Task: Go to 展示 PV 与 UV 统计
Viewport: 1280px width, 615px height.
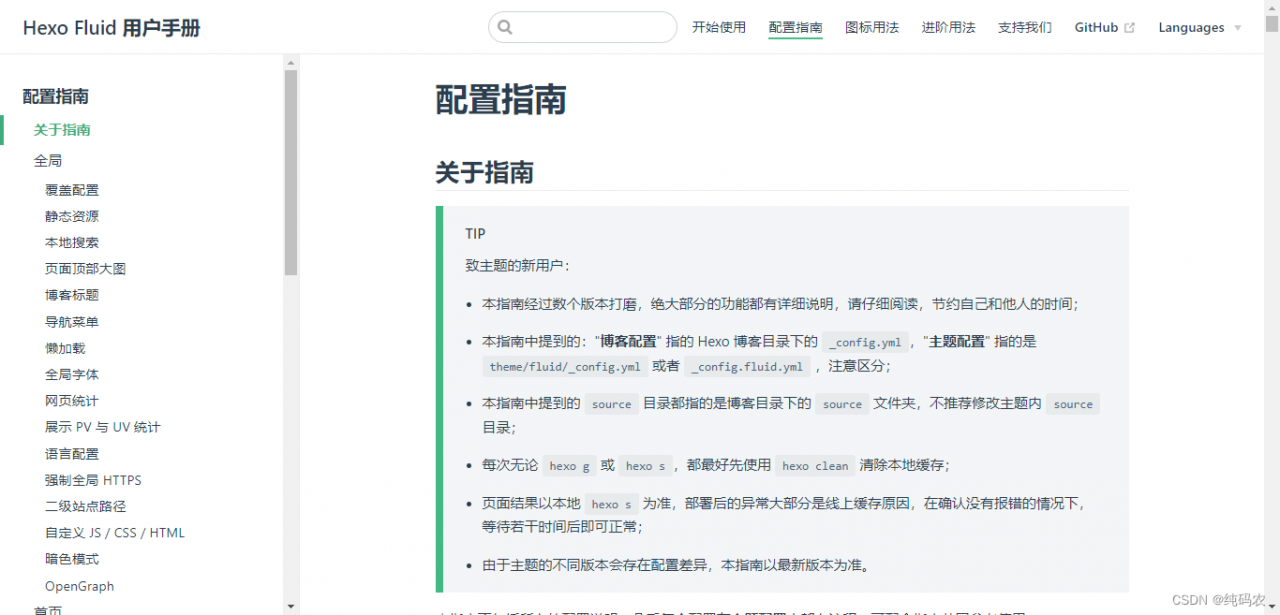Action: pos(102,427)
